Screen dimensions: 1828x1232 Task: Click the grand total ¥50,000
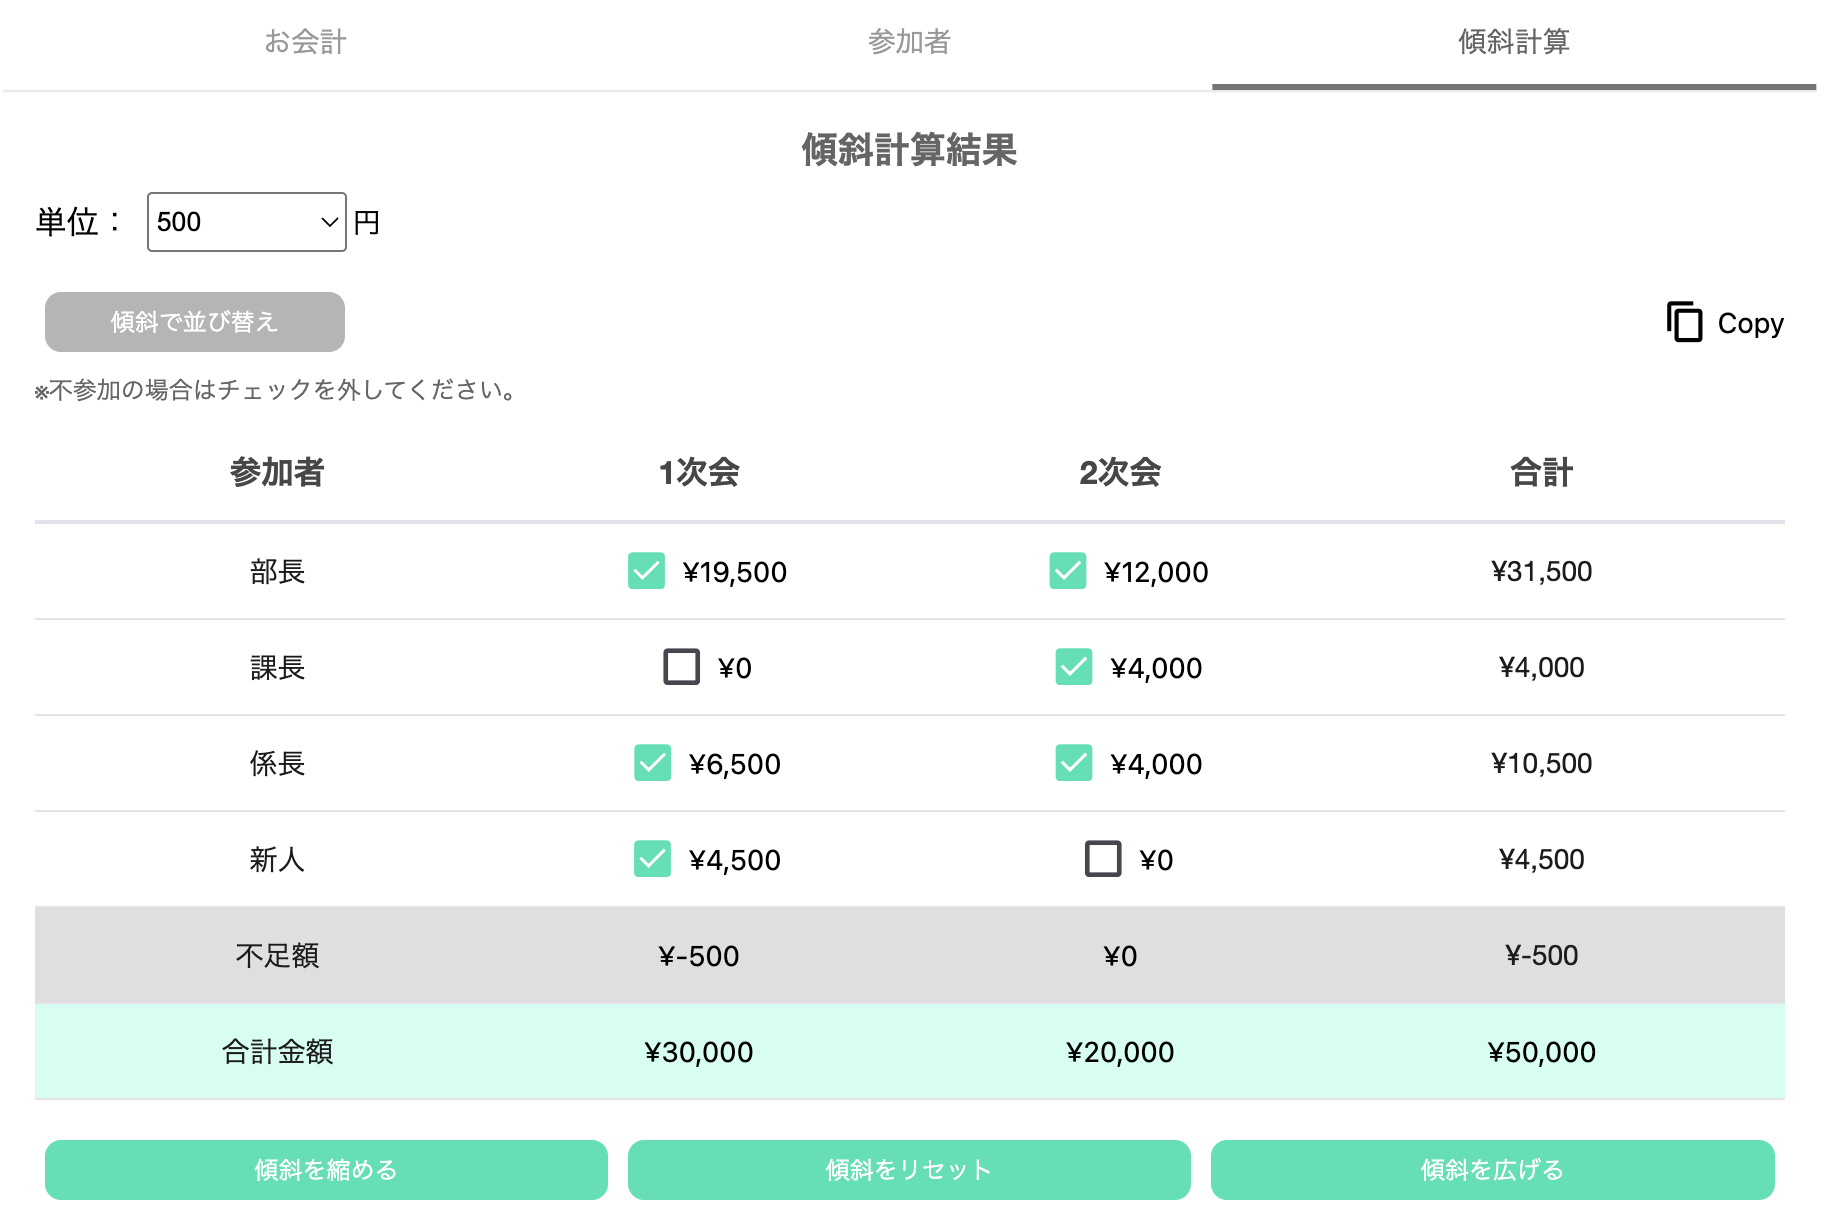click(1542, 1052)
